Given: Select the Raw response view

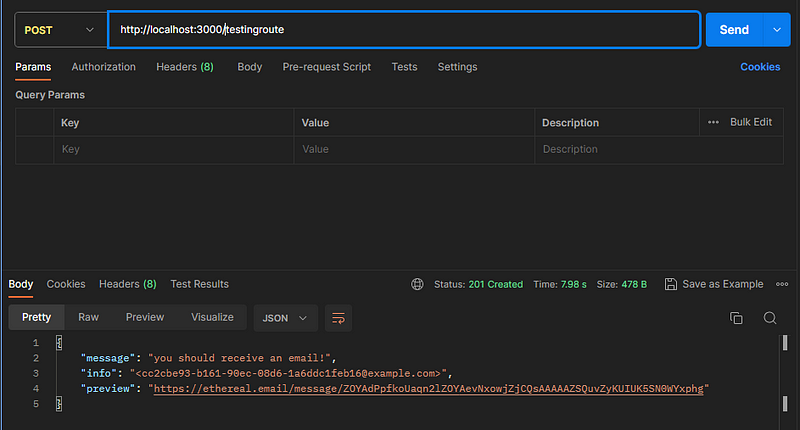Looking at the screenshot, I should [x=89, y=317].
